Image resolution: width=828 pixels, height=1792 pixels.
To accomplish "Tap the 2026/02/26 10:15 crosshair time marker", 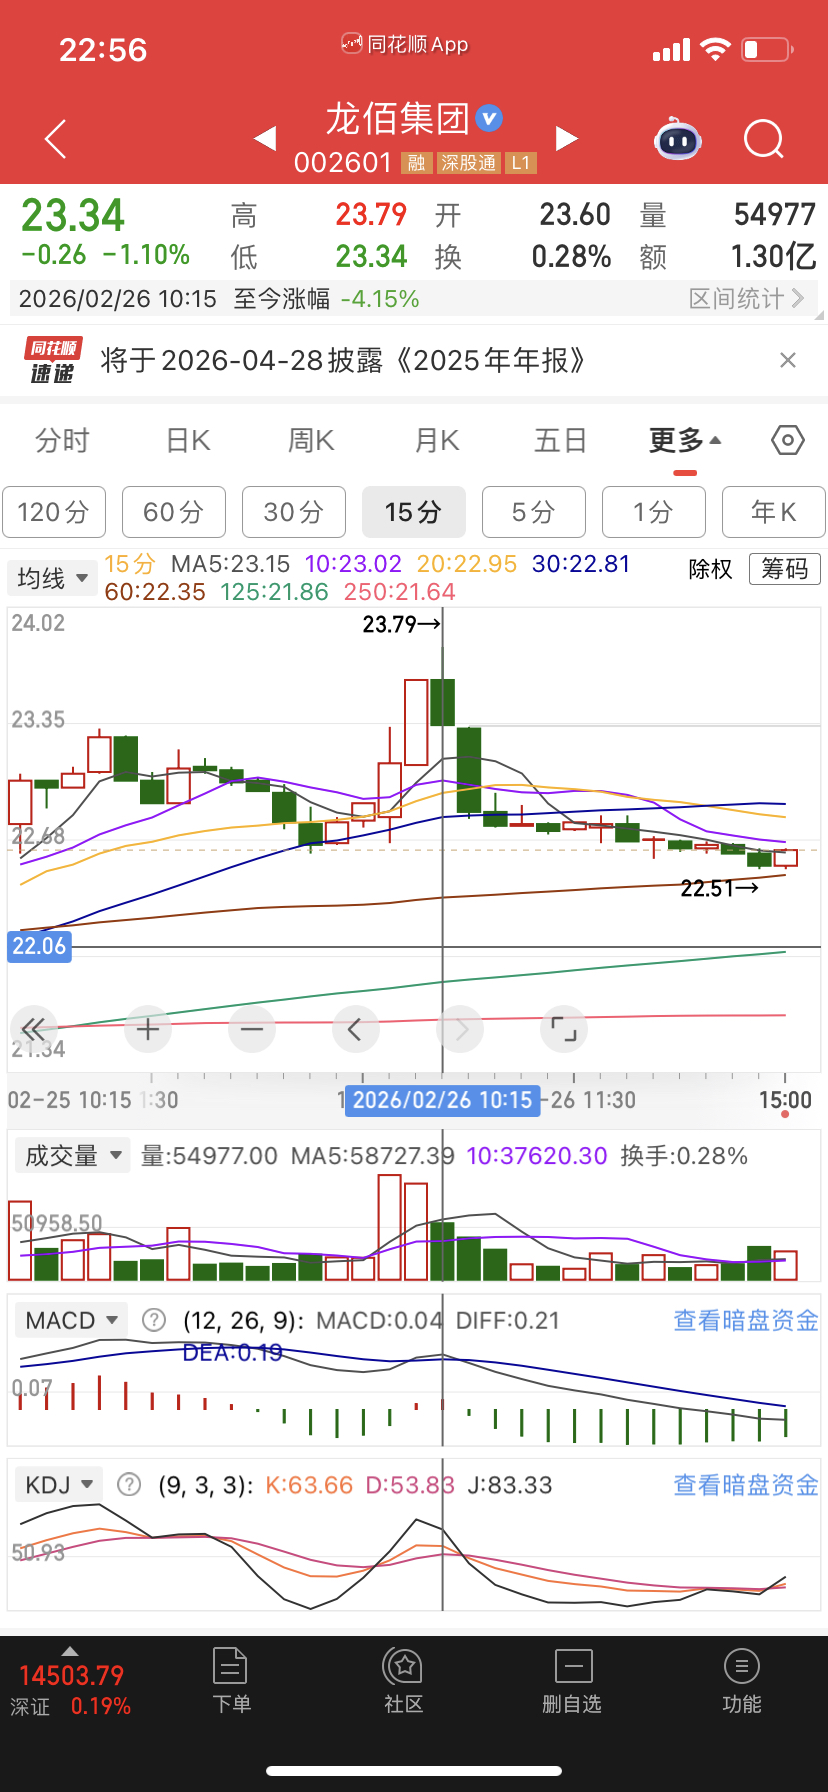I will (x=442, y=1100).
